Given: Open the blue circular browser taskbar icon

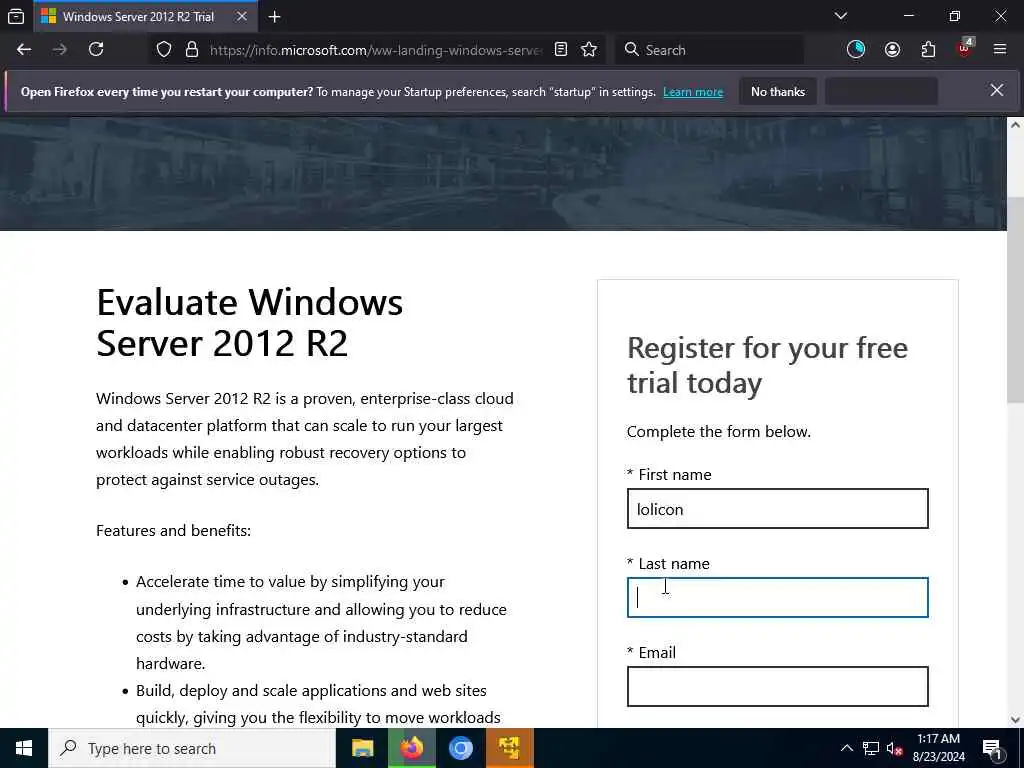Looking at the screenshot, I should click(460, 748).
